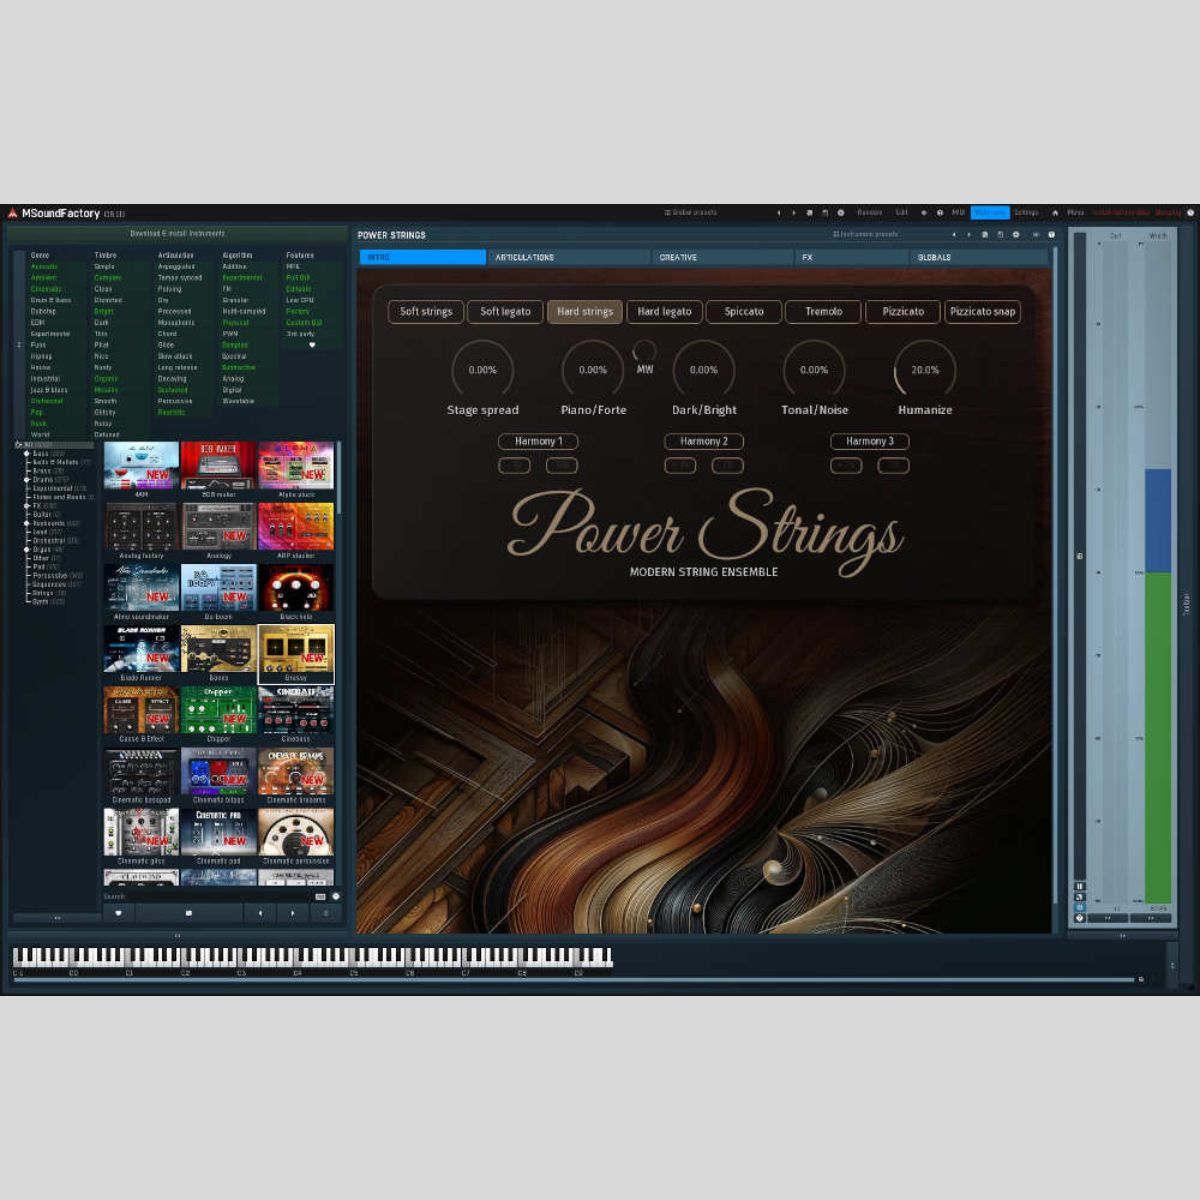This screenshot has width=1200, height=1200.
Task: Open Global presets menu
Action: coord(691,213)
